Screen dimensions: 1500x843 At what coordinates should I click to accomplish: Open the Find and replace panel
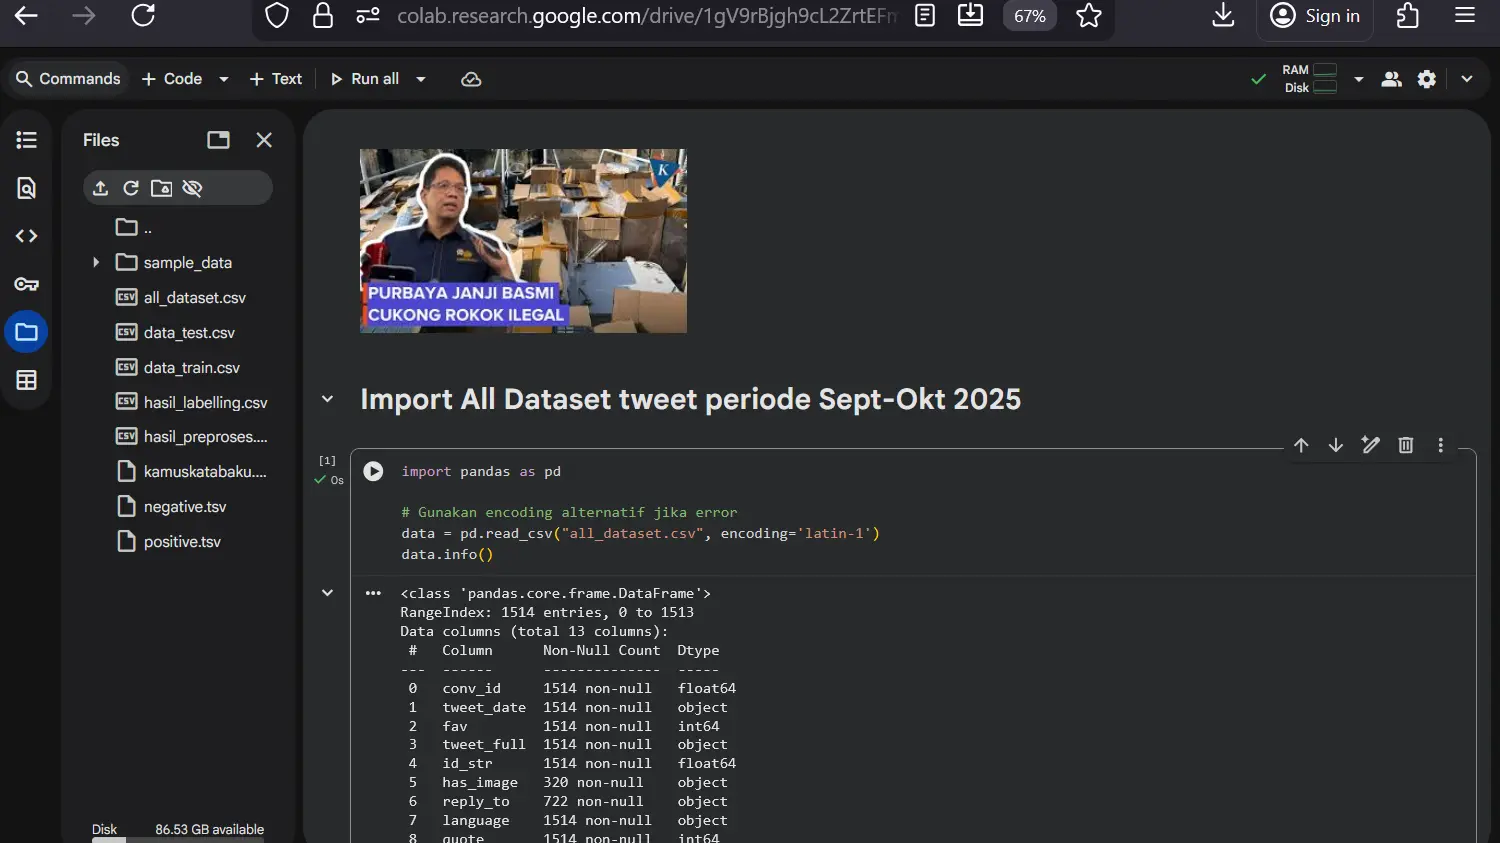point(26,187)
